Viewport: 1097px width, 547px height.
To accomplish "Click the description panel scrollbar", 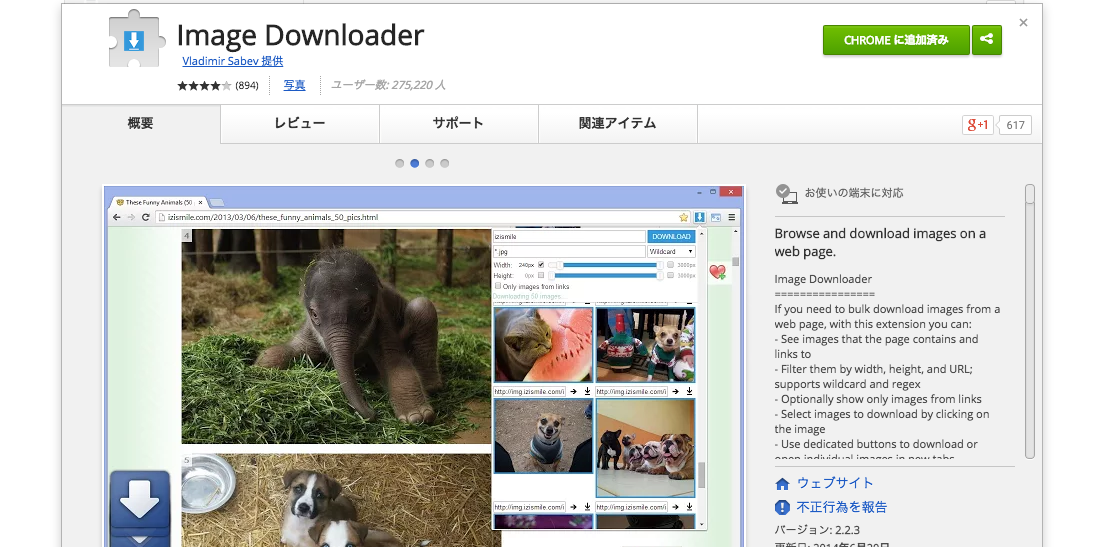I will 1030,322.
